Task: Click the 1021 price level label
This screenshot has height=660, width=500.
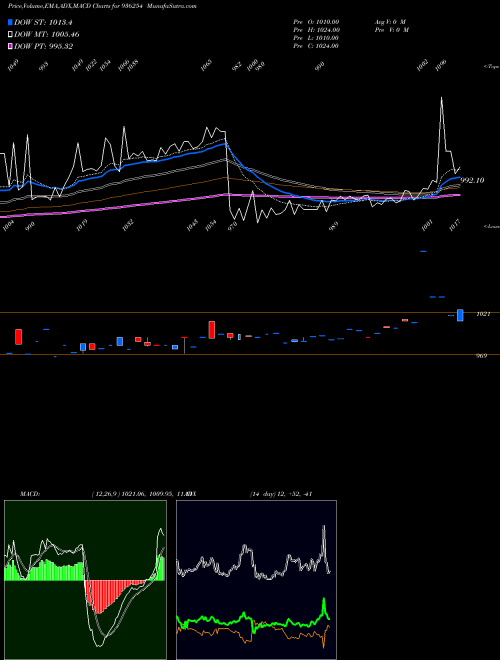Action: pyautogui.click(x=483, y=314)
